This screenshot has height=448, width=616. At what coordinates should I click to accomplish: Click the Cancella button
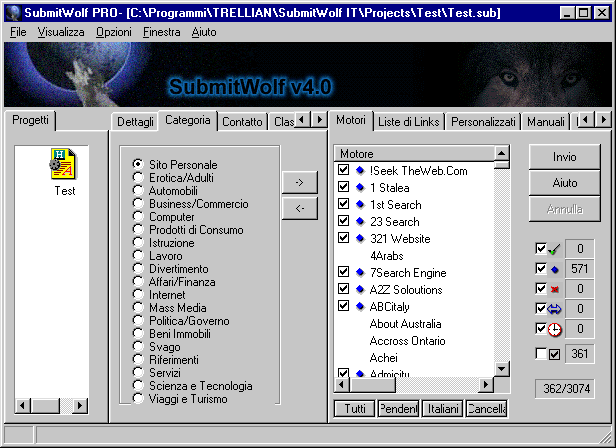pos(486,409)
